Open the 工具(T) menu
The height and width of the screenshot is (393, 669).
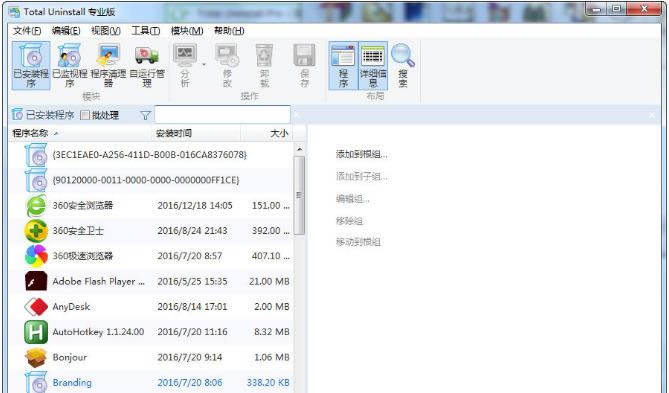pos(145,31)
